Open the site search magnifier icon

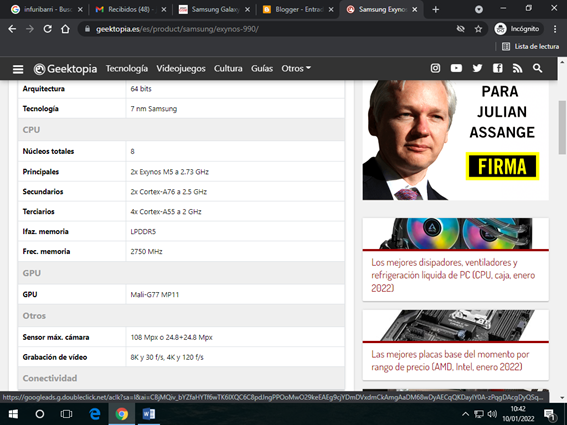(537, 68)
